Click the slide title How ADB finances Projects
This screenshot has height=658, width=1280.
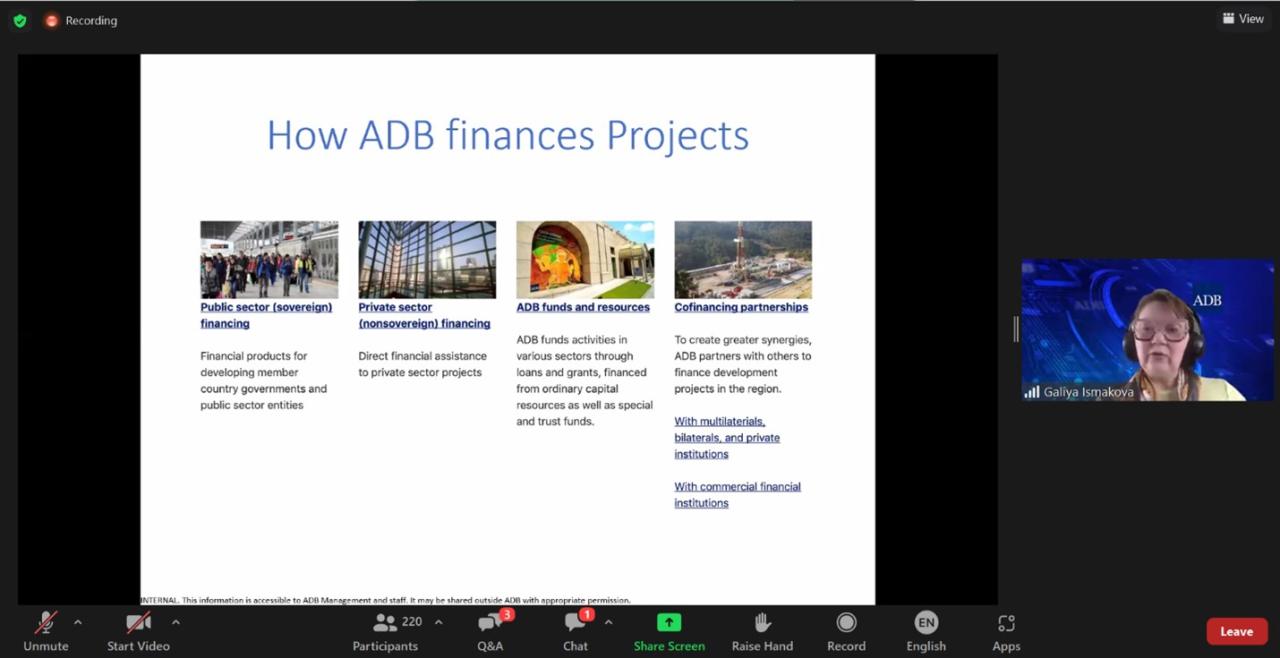coord(508,135)
